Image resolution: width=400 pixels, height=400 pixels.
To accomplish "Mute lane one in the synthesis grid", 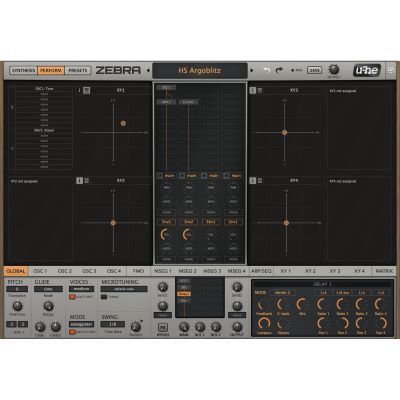I will click(x=160, y=176).
